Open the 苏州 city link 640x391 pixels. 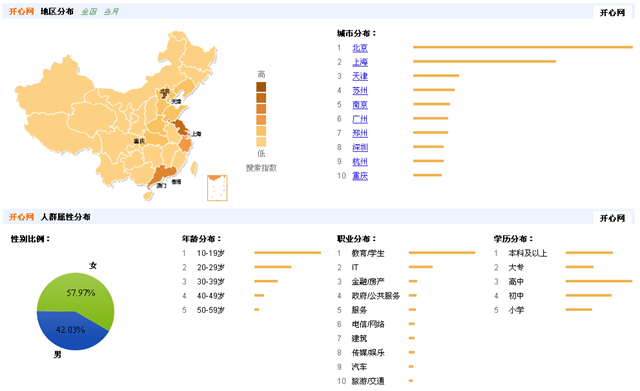(x=360, y=91)
